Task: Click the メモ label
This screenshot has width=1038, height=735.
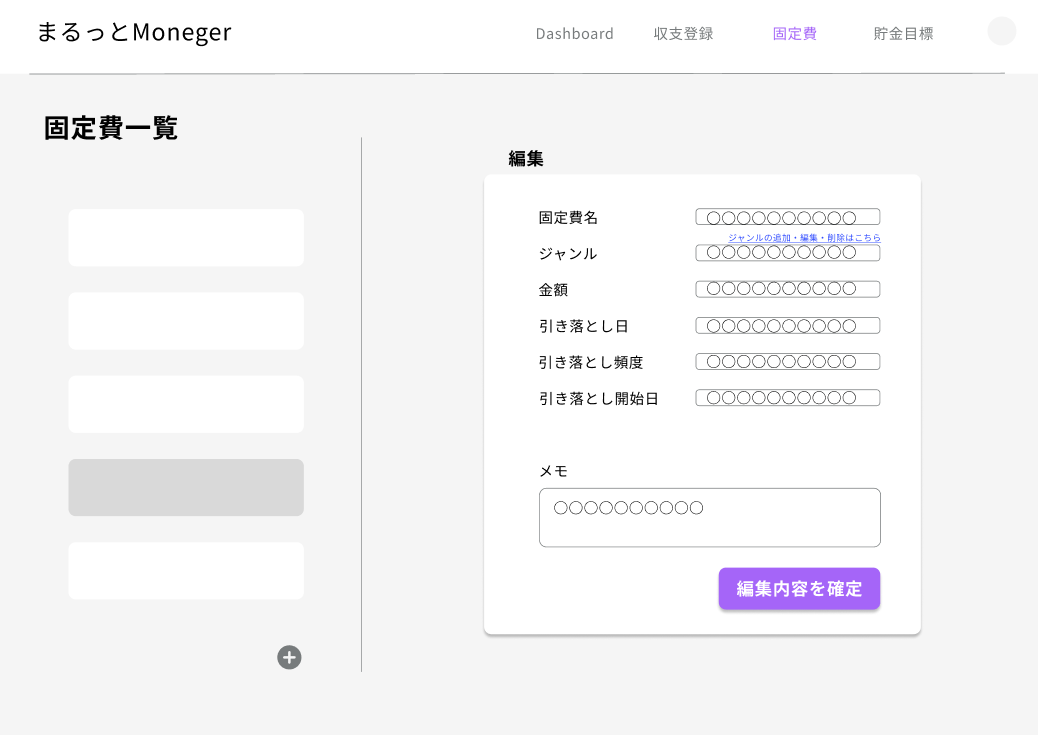Action: (553, 471)
